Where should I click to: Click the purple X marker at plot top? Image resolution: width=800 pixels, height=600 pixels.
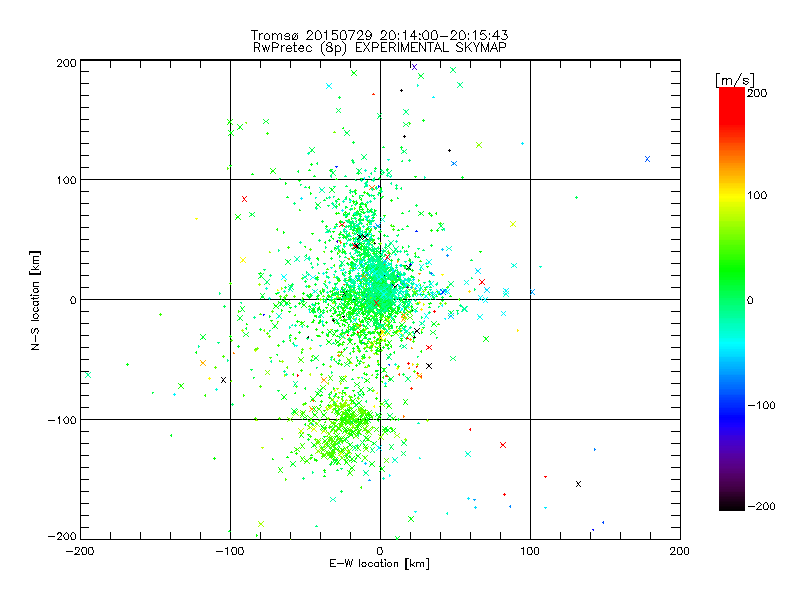pos(414,67)
